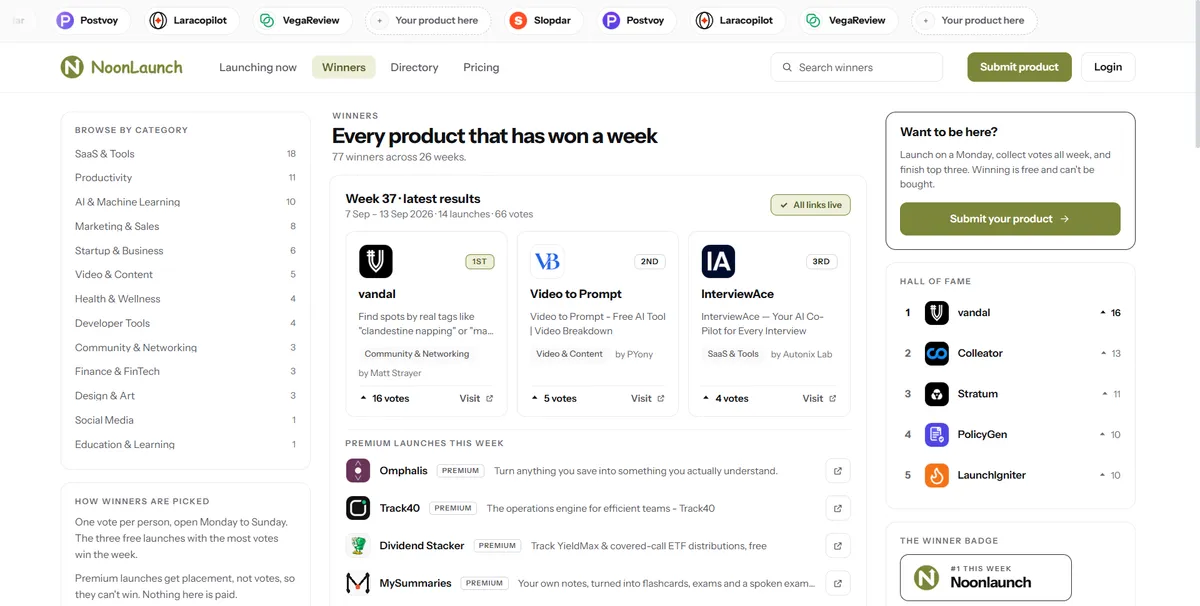The image size is (1200, 606).
Task: Click the Omphalis product icon
Action: point(358,471)
